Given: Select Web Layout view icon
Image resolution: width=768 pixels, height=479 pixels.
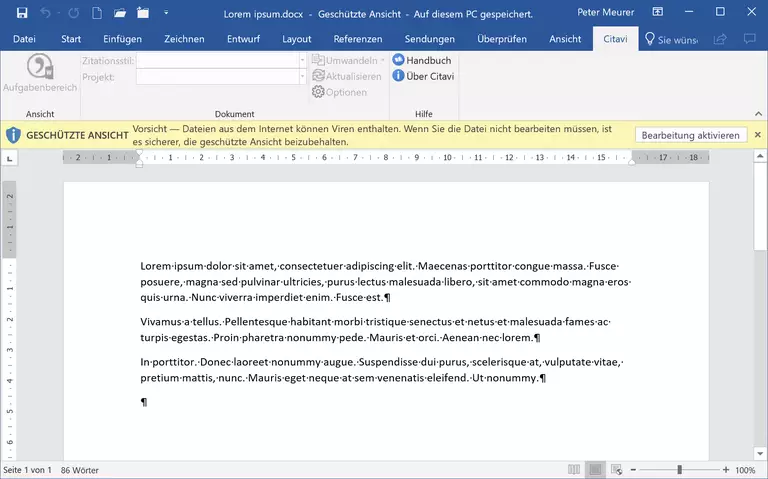Looking at the screenshot, I should [x=617, y=469].
